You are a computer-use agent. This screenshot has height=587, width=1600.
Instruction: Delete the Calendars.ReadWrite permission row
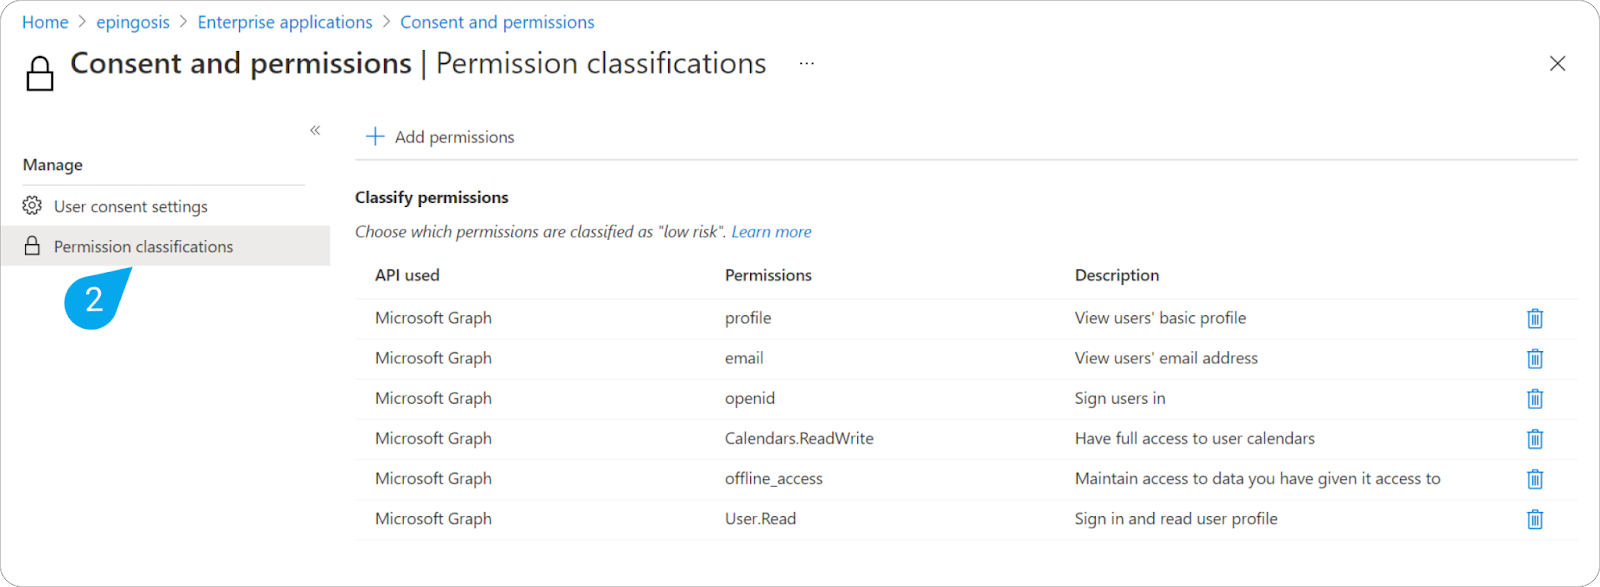pos(1535,439)
